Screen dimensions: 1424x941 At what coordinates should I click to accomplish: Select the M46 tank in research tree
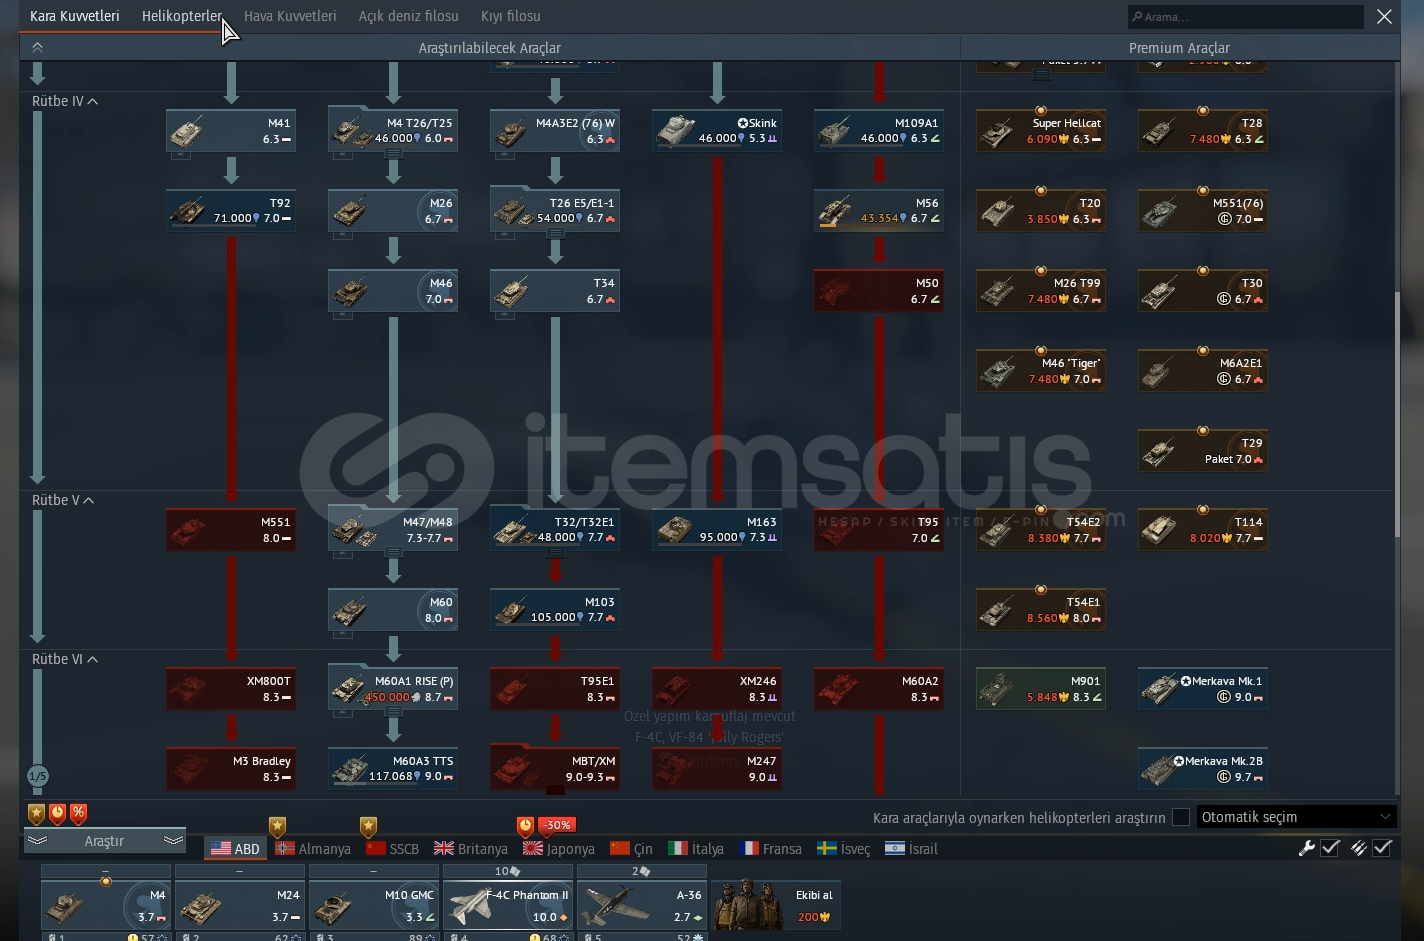coord(393,291)
